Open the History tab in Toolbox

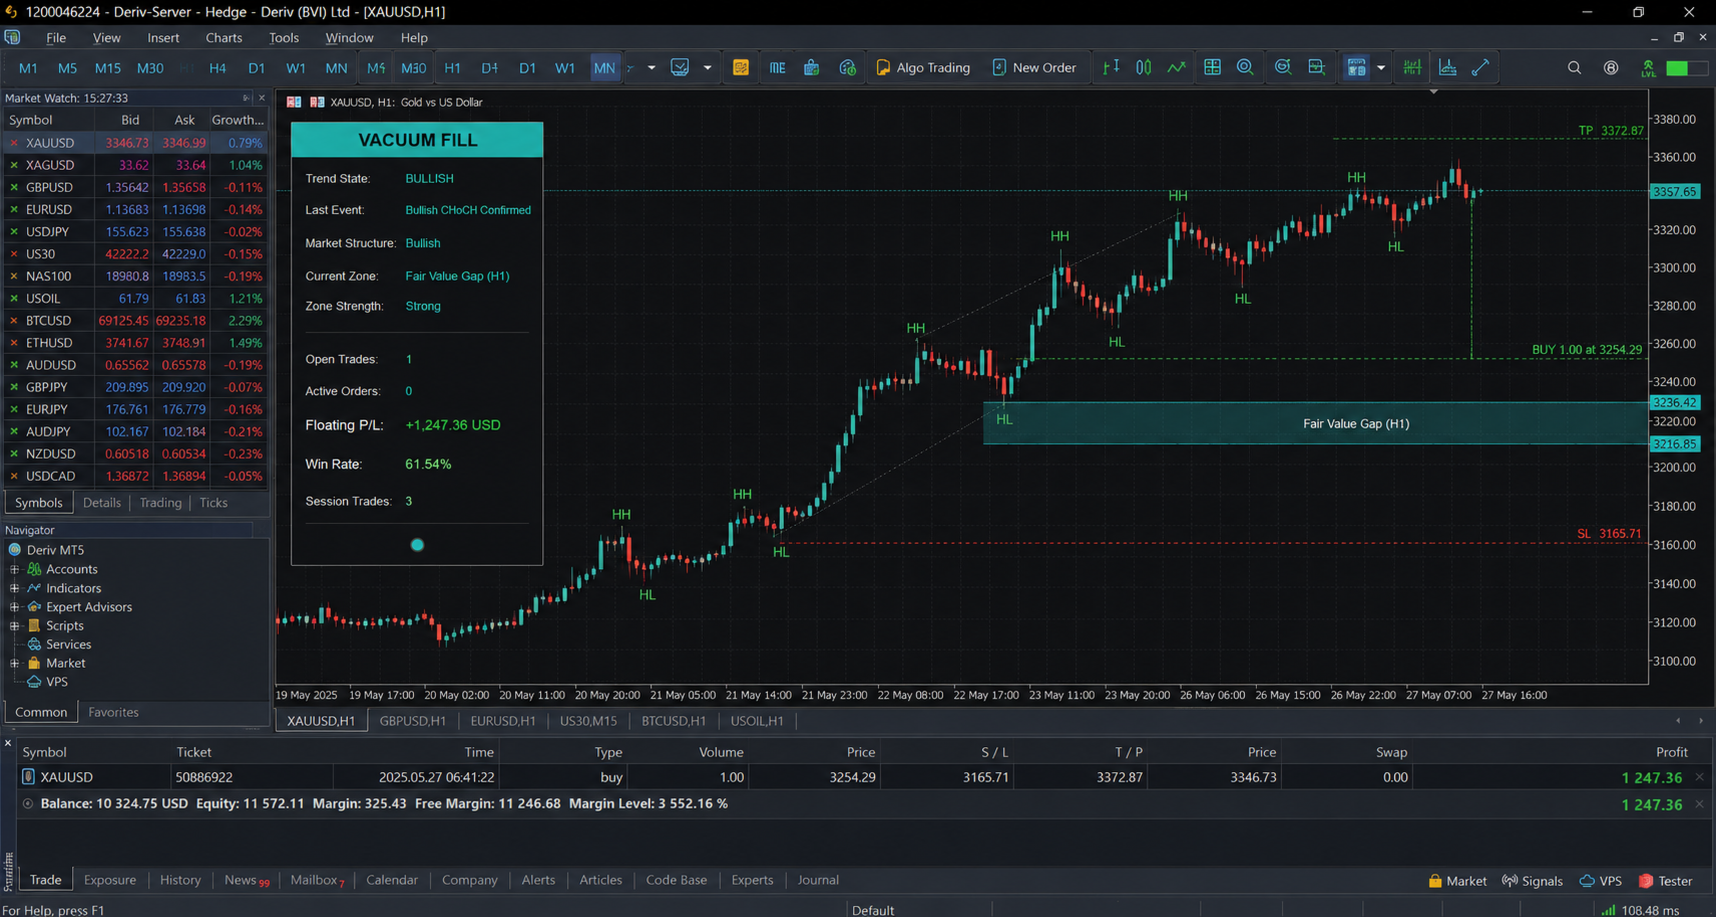pos(180,880)
